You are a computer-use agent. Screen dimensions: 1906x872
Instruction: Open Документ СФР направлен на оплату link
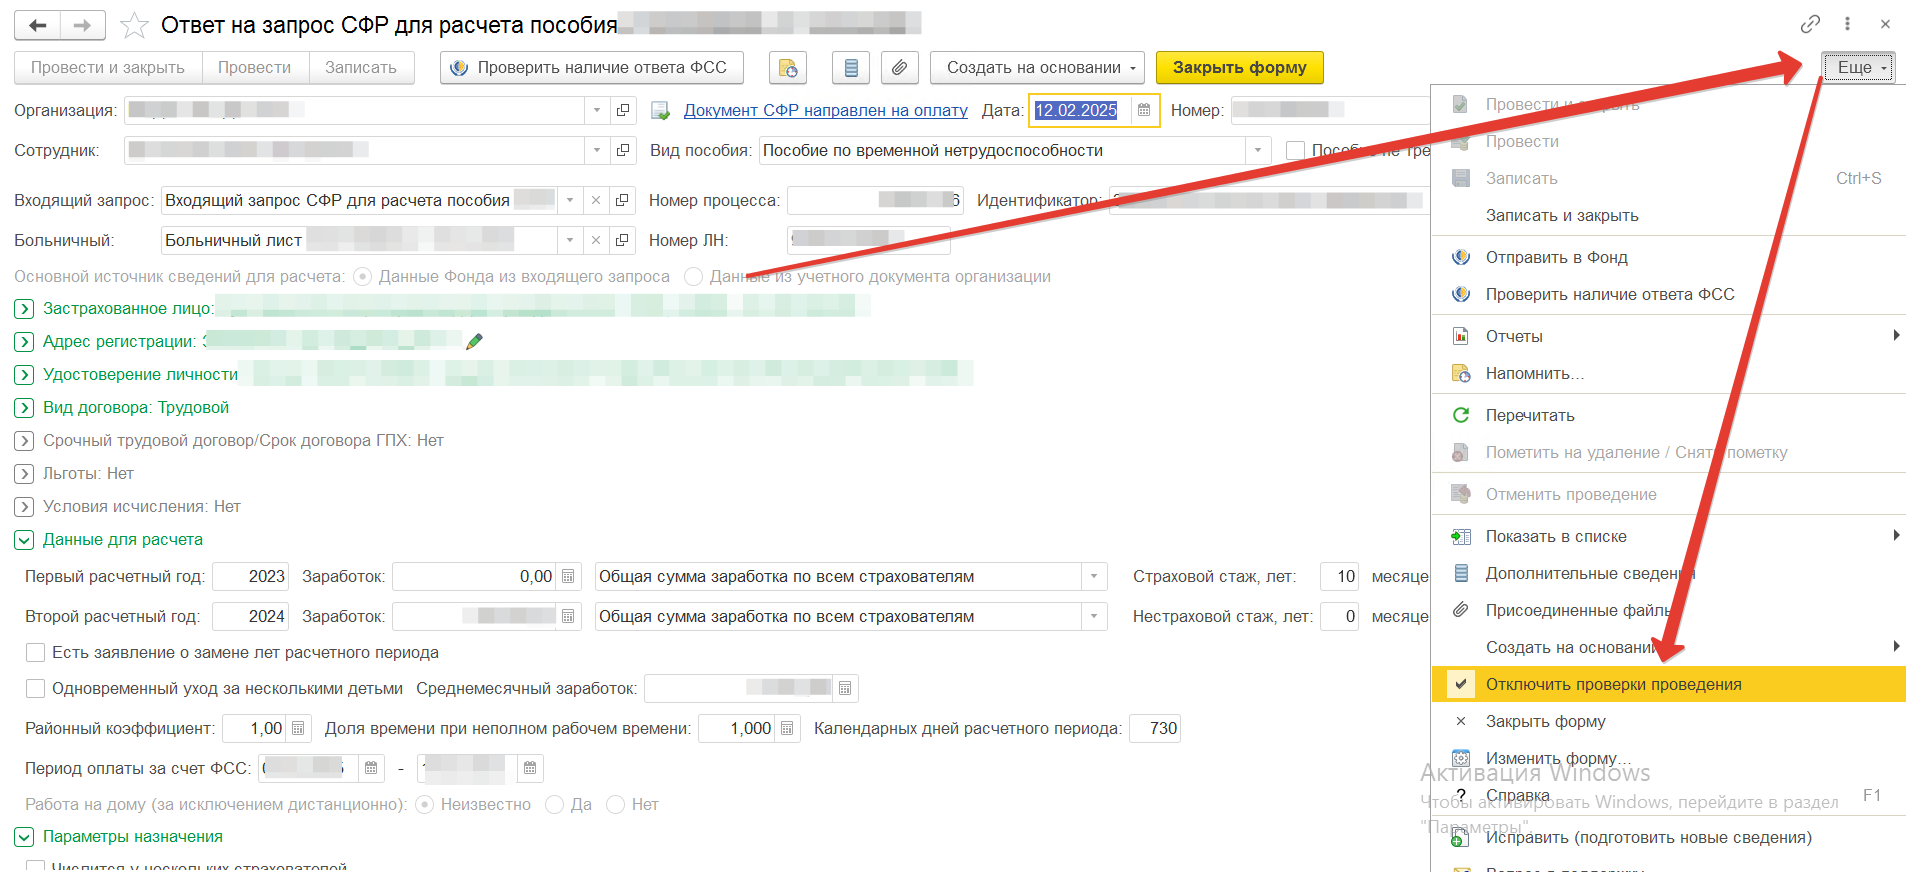tap(825, 111)
